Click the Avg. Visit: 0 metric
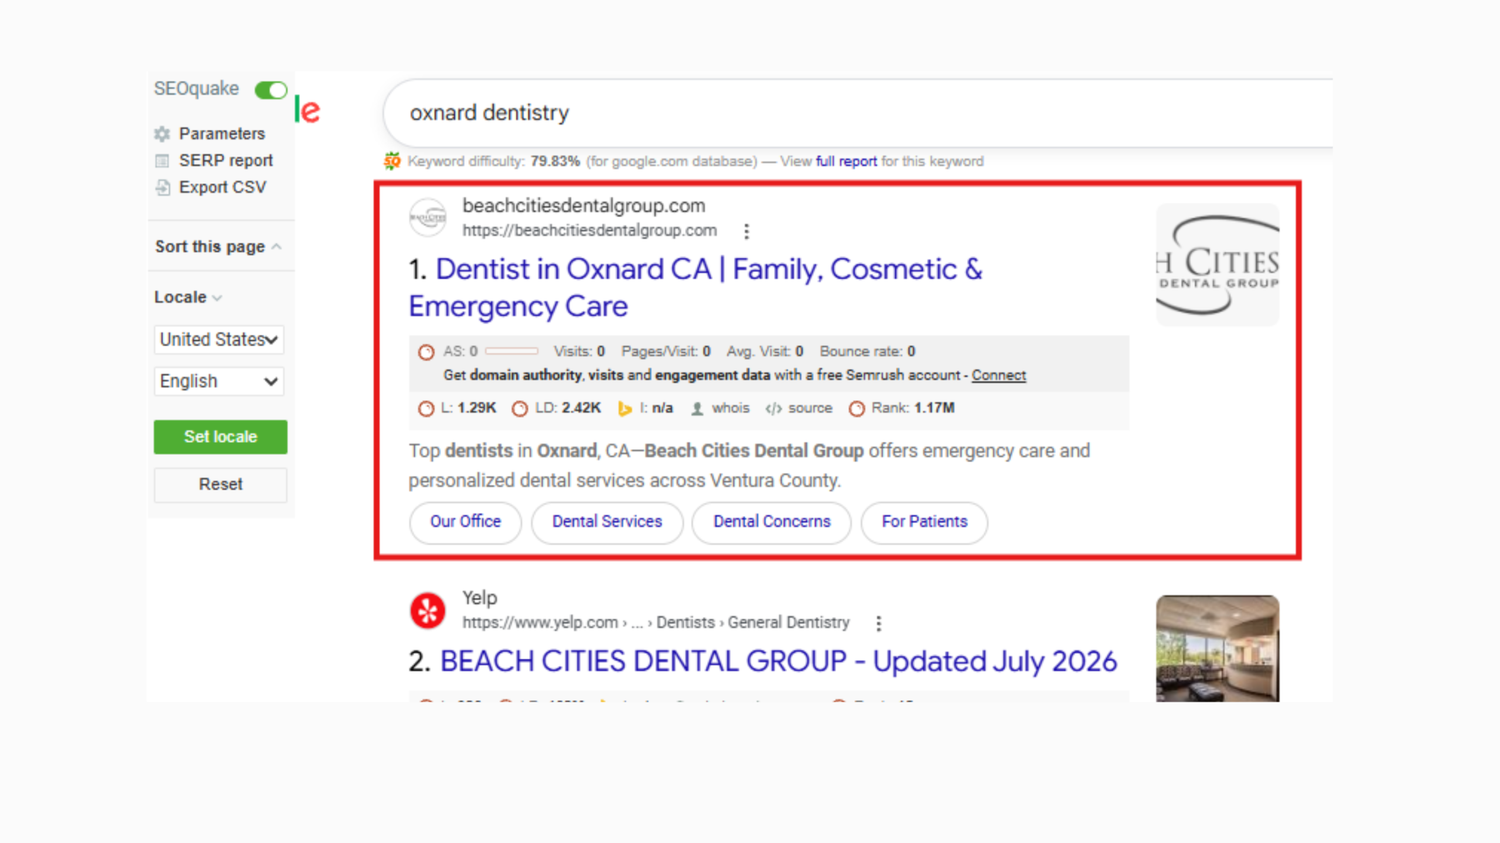This screenshot has height=843, width=1500. 765,352
